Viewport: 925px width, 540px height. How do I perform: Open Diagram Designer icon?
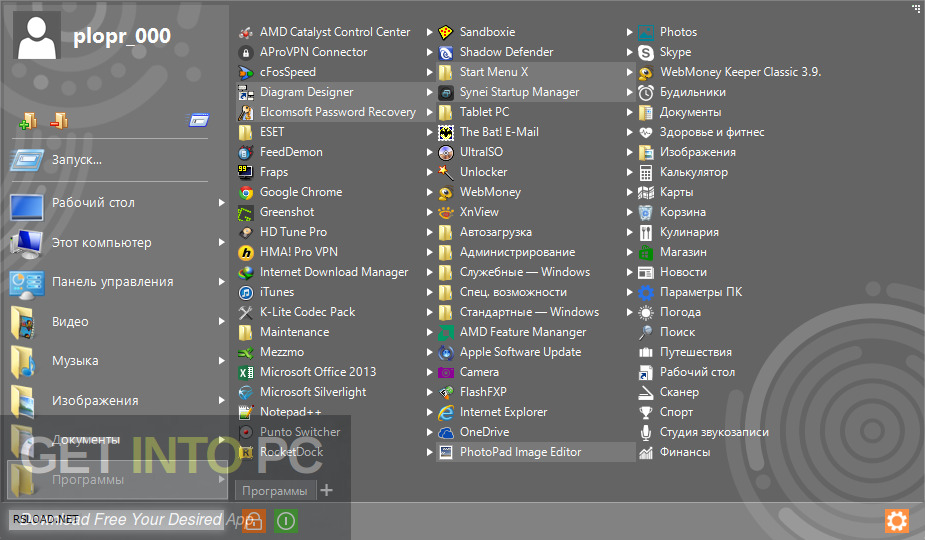click(x=245, y=93)
